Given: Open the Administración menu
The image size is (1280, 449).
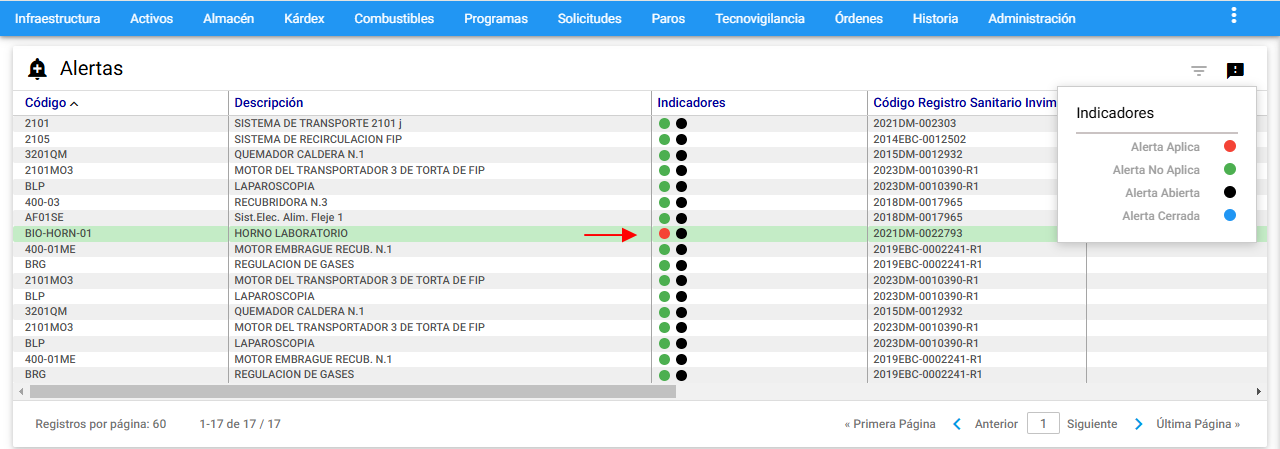Looking at the screenshot, I should 1032,18.
